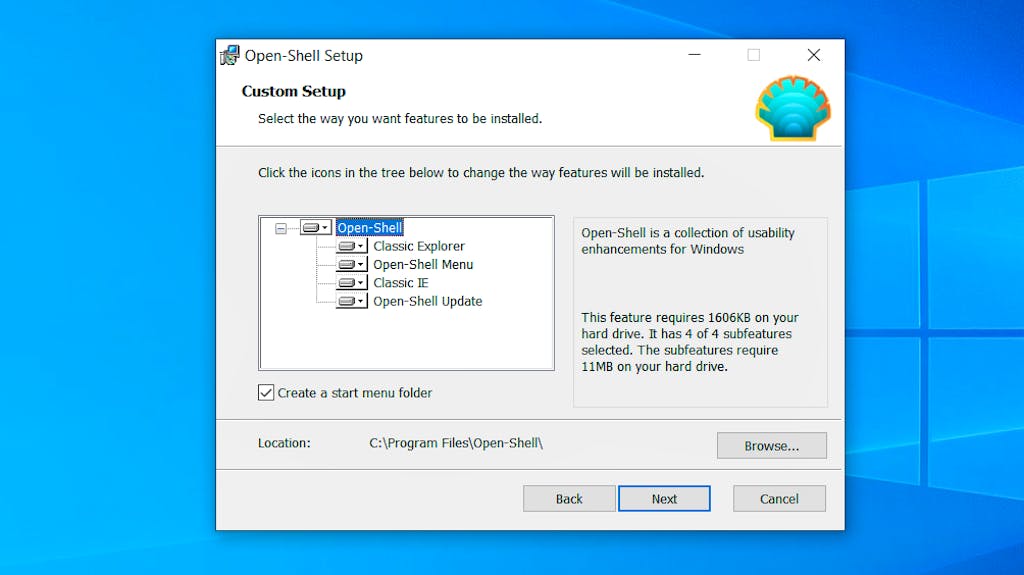
Task: Click the text 'Open-Shell is a collection of usability'
Action: tap(688, 233)
